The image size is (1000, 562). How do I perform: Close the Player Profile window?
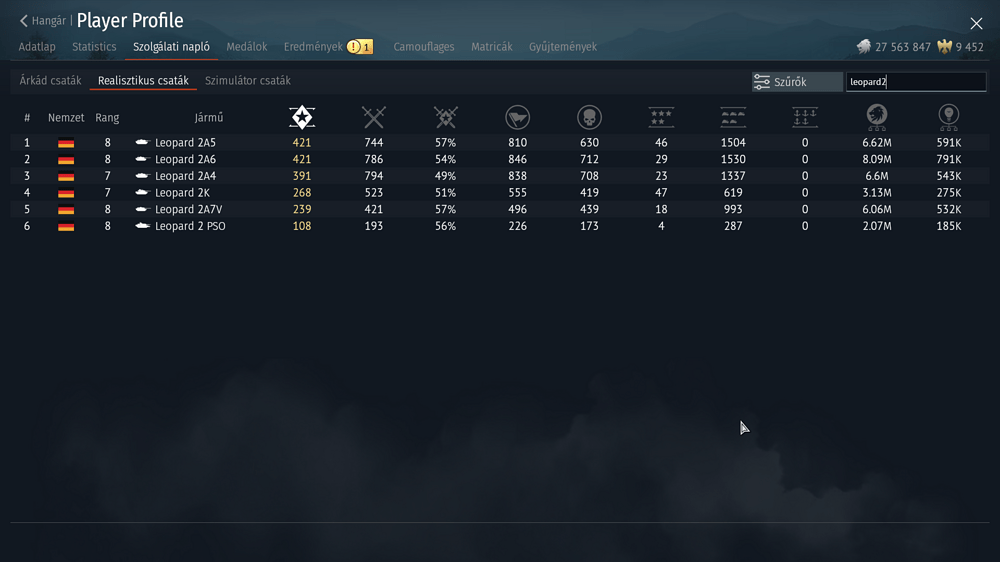976,24
